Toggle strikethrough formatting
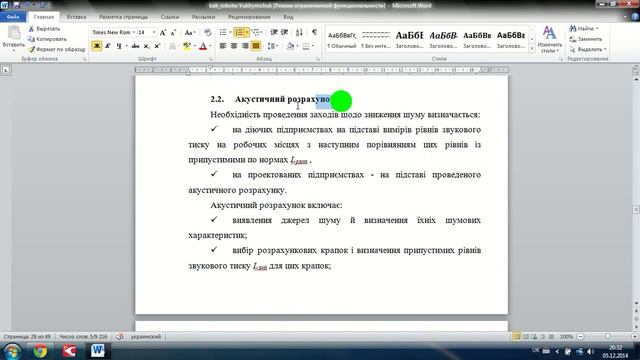The image size is (640, 360). click(x=135, y=46)
